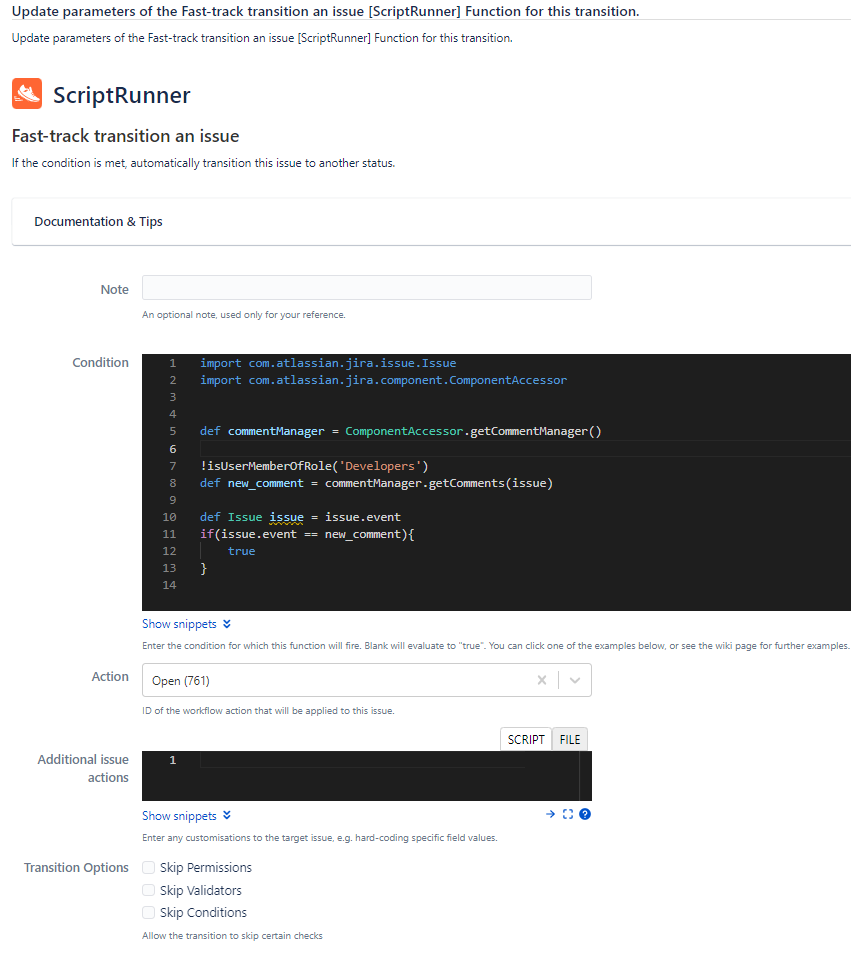Enable Skip Permissions checkbox
Viewport: 851px width, 969px height.
point(148,868)
